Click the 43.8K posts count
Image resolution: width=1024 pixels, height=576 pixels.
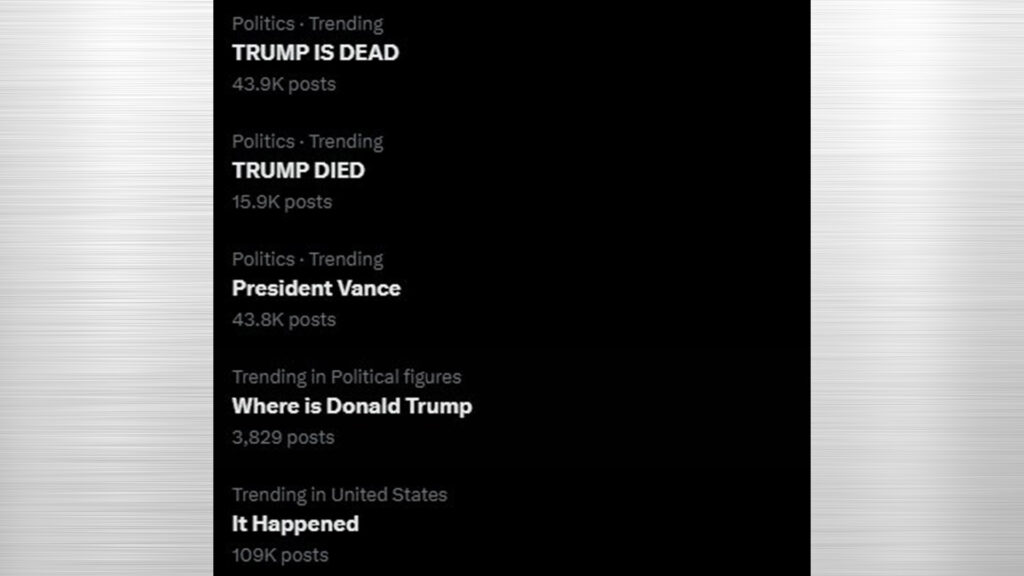click(284, 319)
